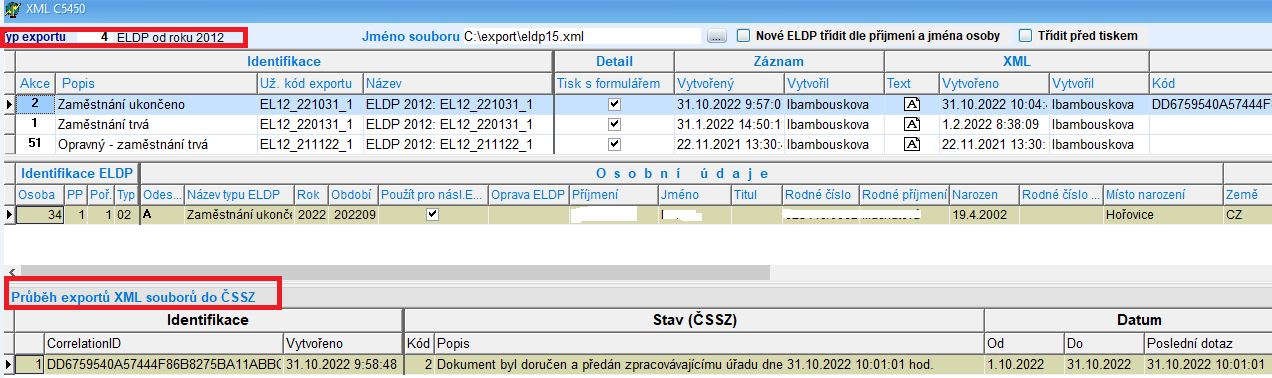The height and width of the screenshot is (378, 1272).
Task: Click Od date cell 1.10.2022
Action: 1024,365
